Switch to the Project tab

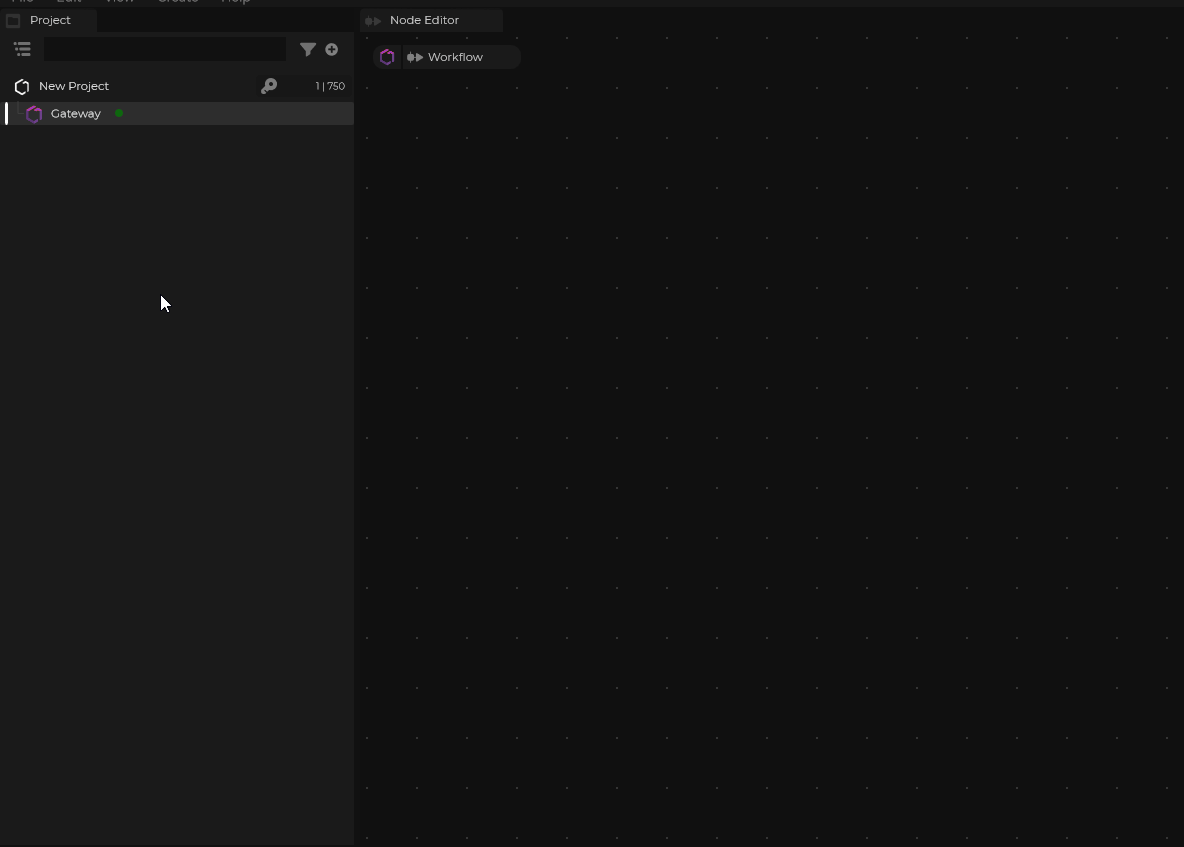click(50, 20)
